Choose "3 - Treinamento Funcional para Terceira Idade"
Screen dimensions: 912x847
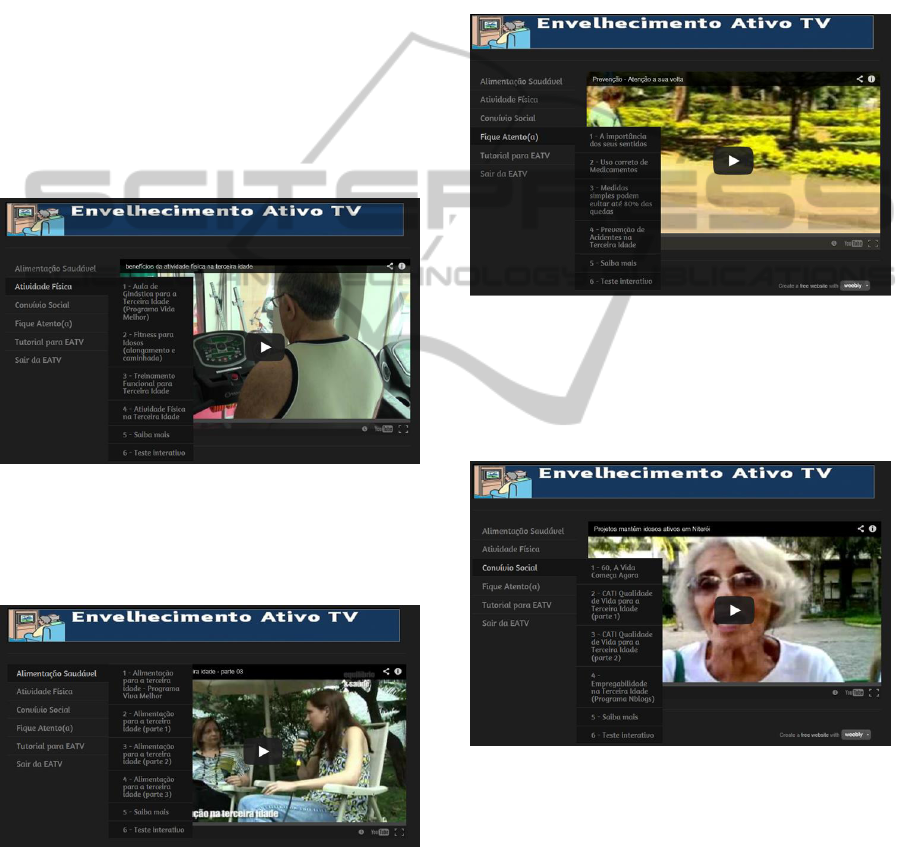tap(149, 385)
